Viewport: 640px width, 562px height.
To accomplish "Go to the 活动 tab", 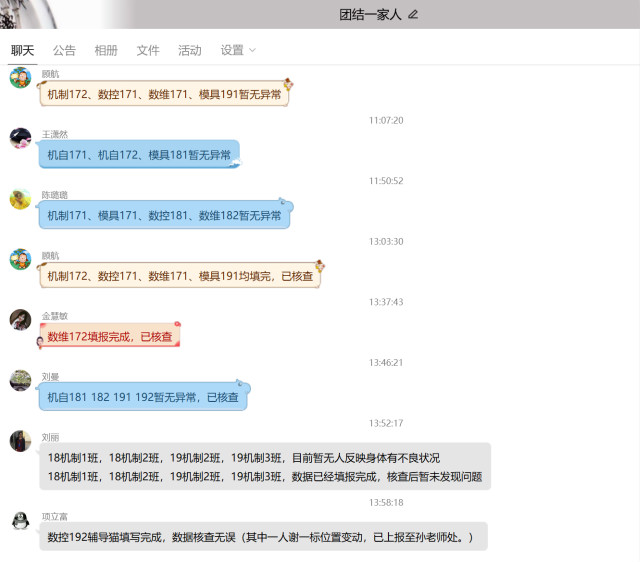I will [x=190, y=50].
